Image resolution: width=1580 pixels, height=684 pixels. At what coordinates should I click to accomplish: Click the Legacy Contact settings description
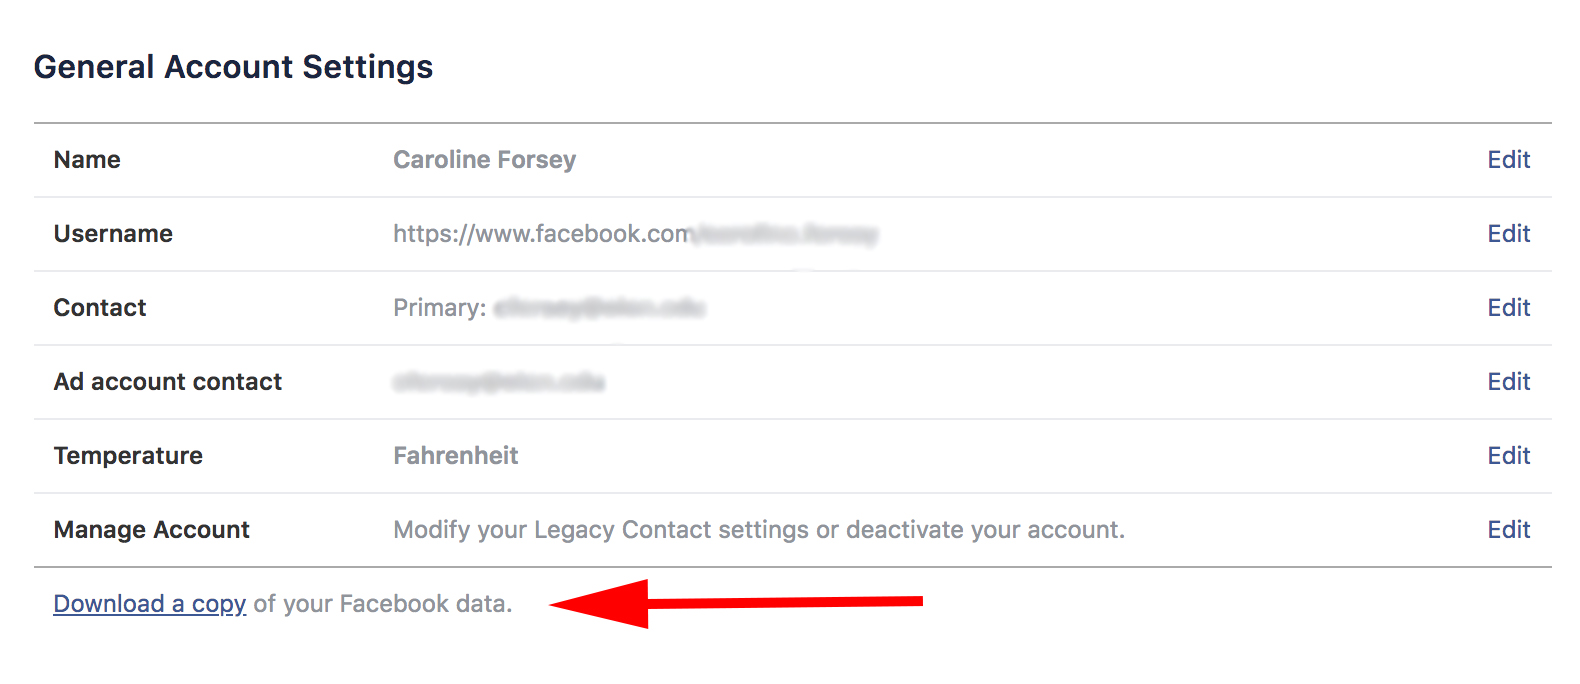[759, 530]
